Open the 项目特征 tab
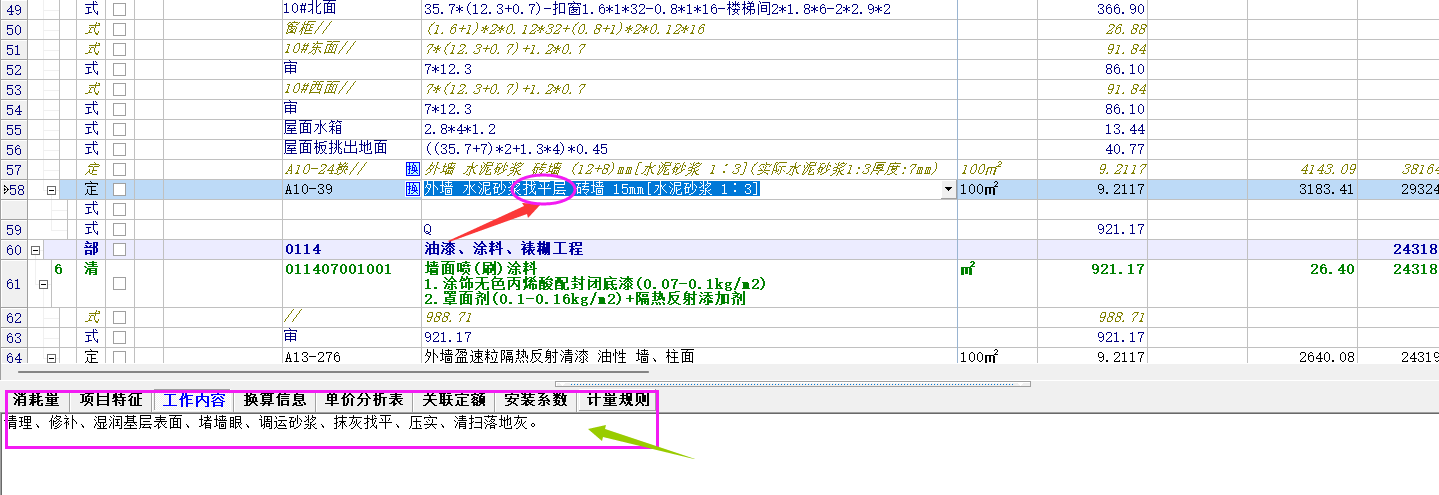 [111, 400]
